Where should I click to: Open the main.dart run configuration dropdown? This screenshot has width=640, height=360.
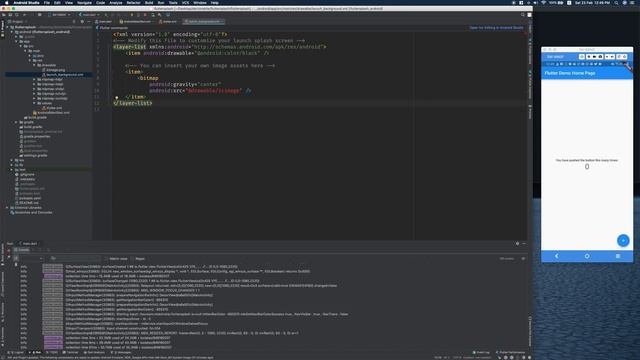(89, 15)
